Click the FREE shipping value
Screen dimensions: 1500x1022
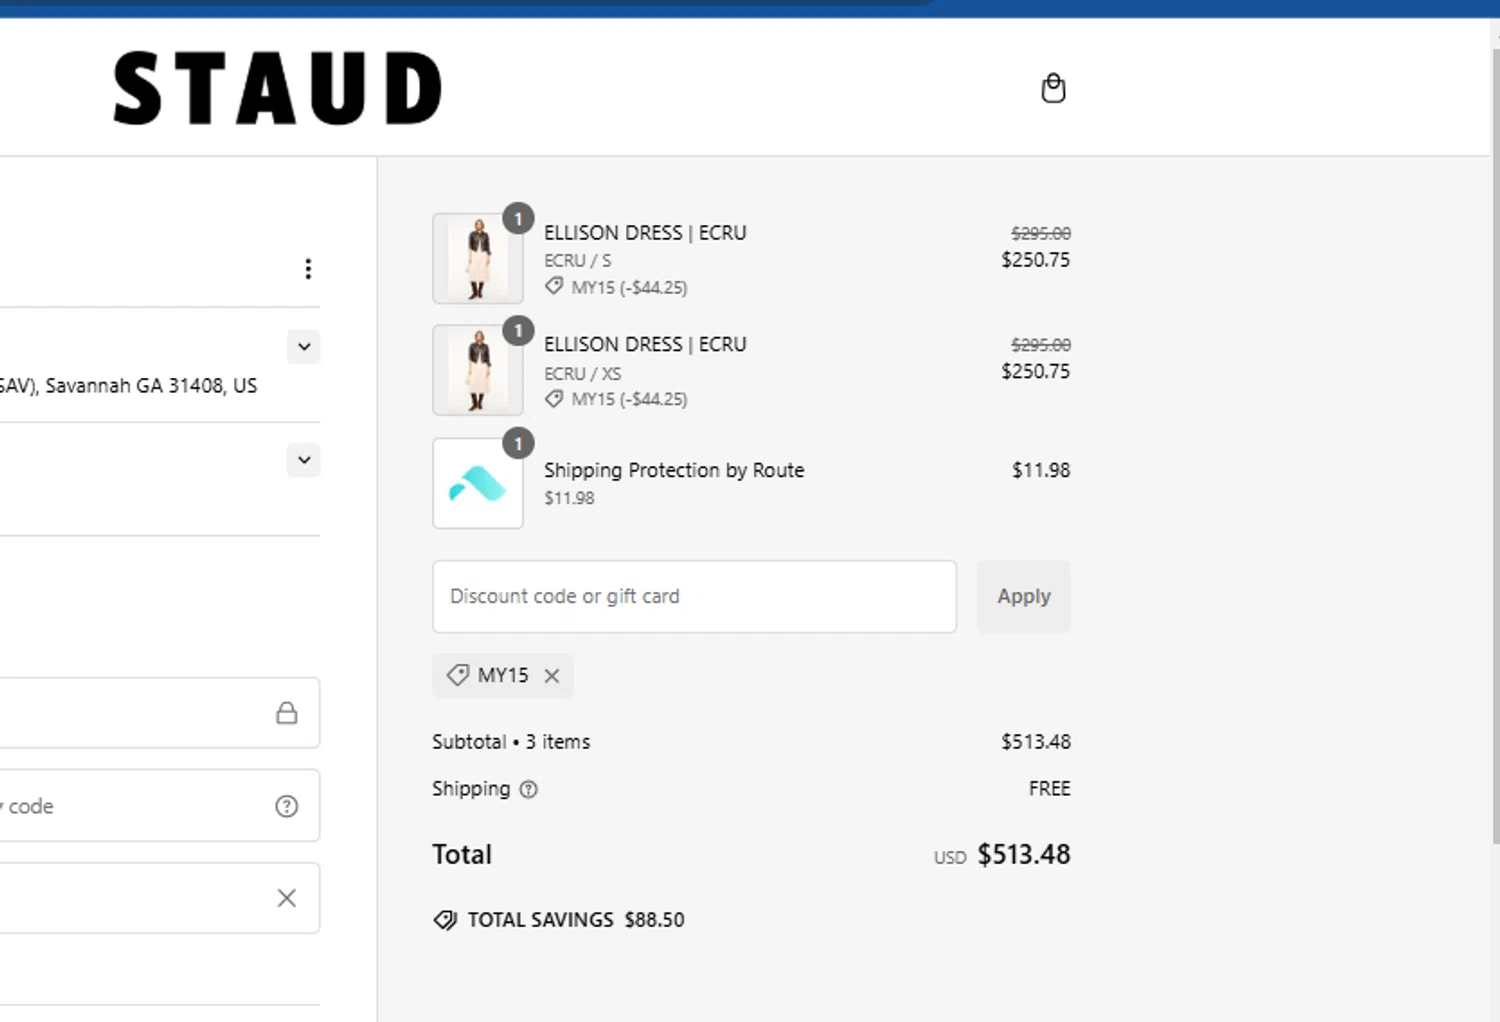click(x=1050, y=789)
